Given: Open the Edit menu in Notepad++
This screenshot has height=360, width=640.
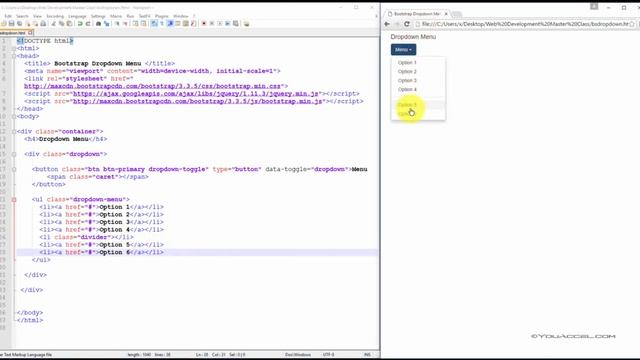Looking at the screenshot, I should pyautogui.click(x=8, y=16).
